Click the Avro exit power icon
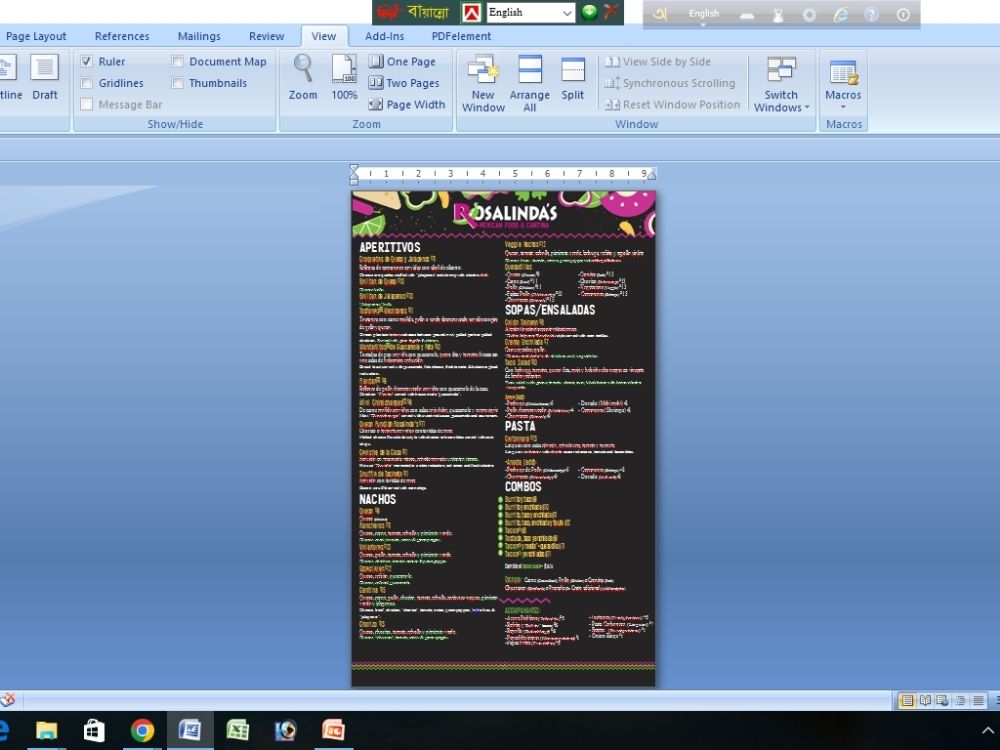The image size is (1000, 750). tap(903, 14)
